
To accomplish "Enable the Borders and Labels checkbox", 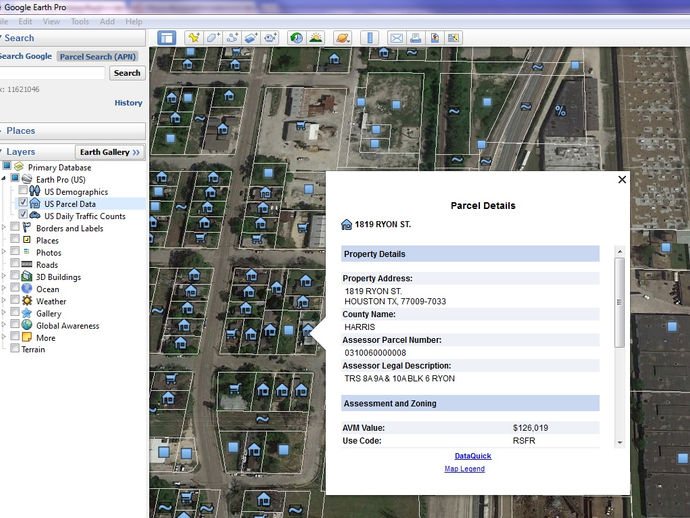I will tap(15, 227).
